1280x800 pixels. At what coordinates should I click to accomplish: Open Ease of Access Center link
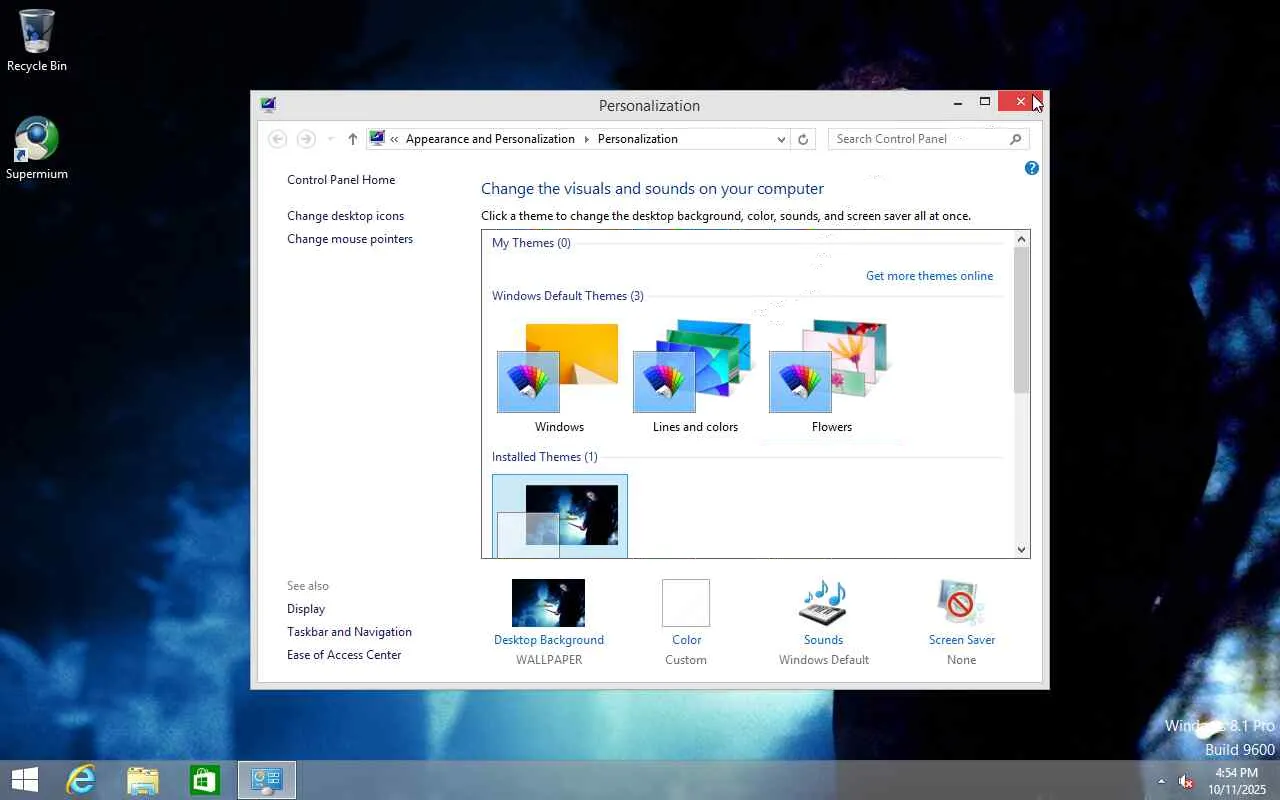(x=344, y=655)
